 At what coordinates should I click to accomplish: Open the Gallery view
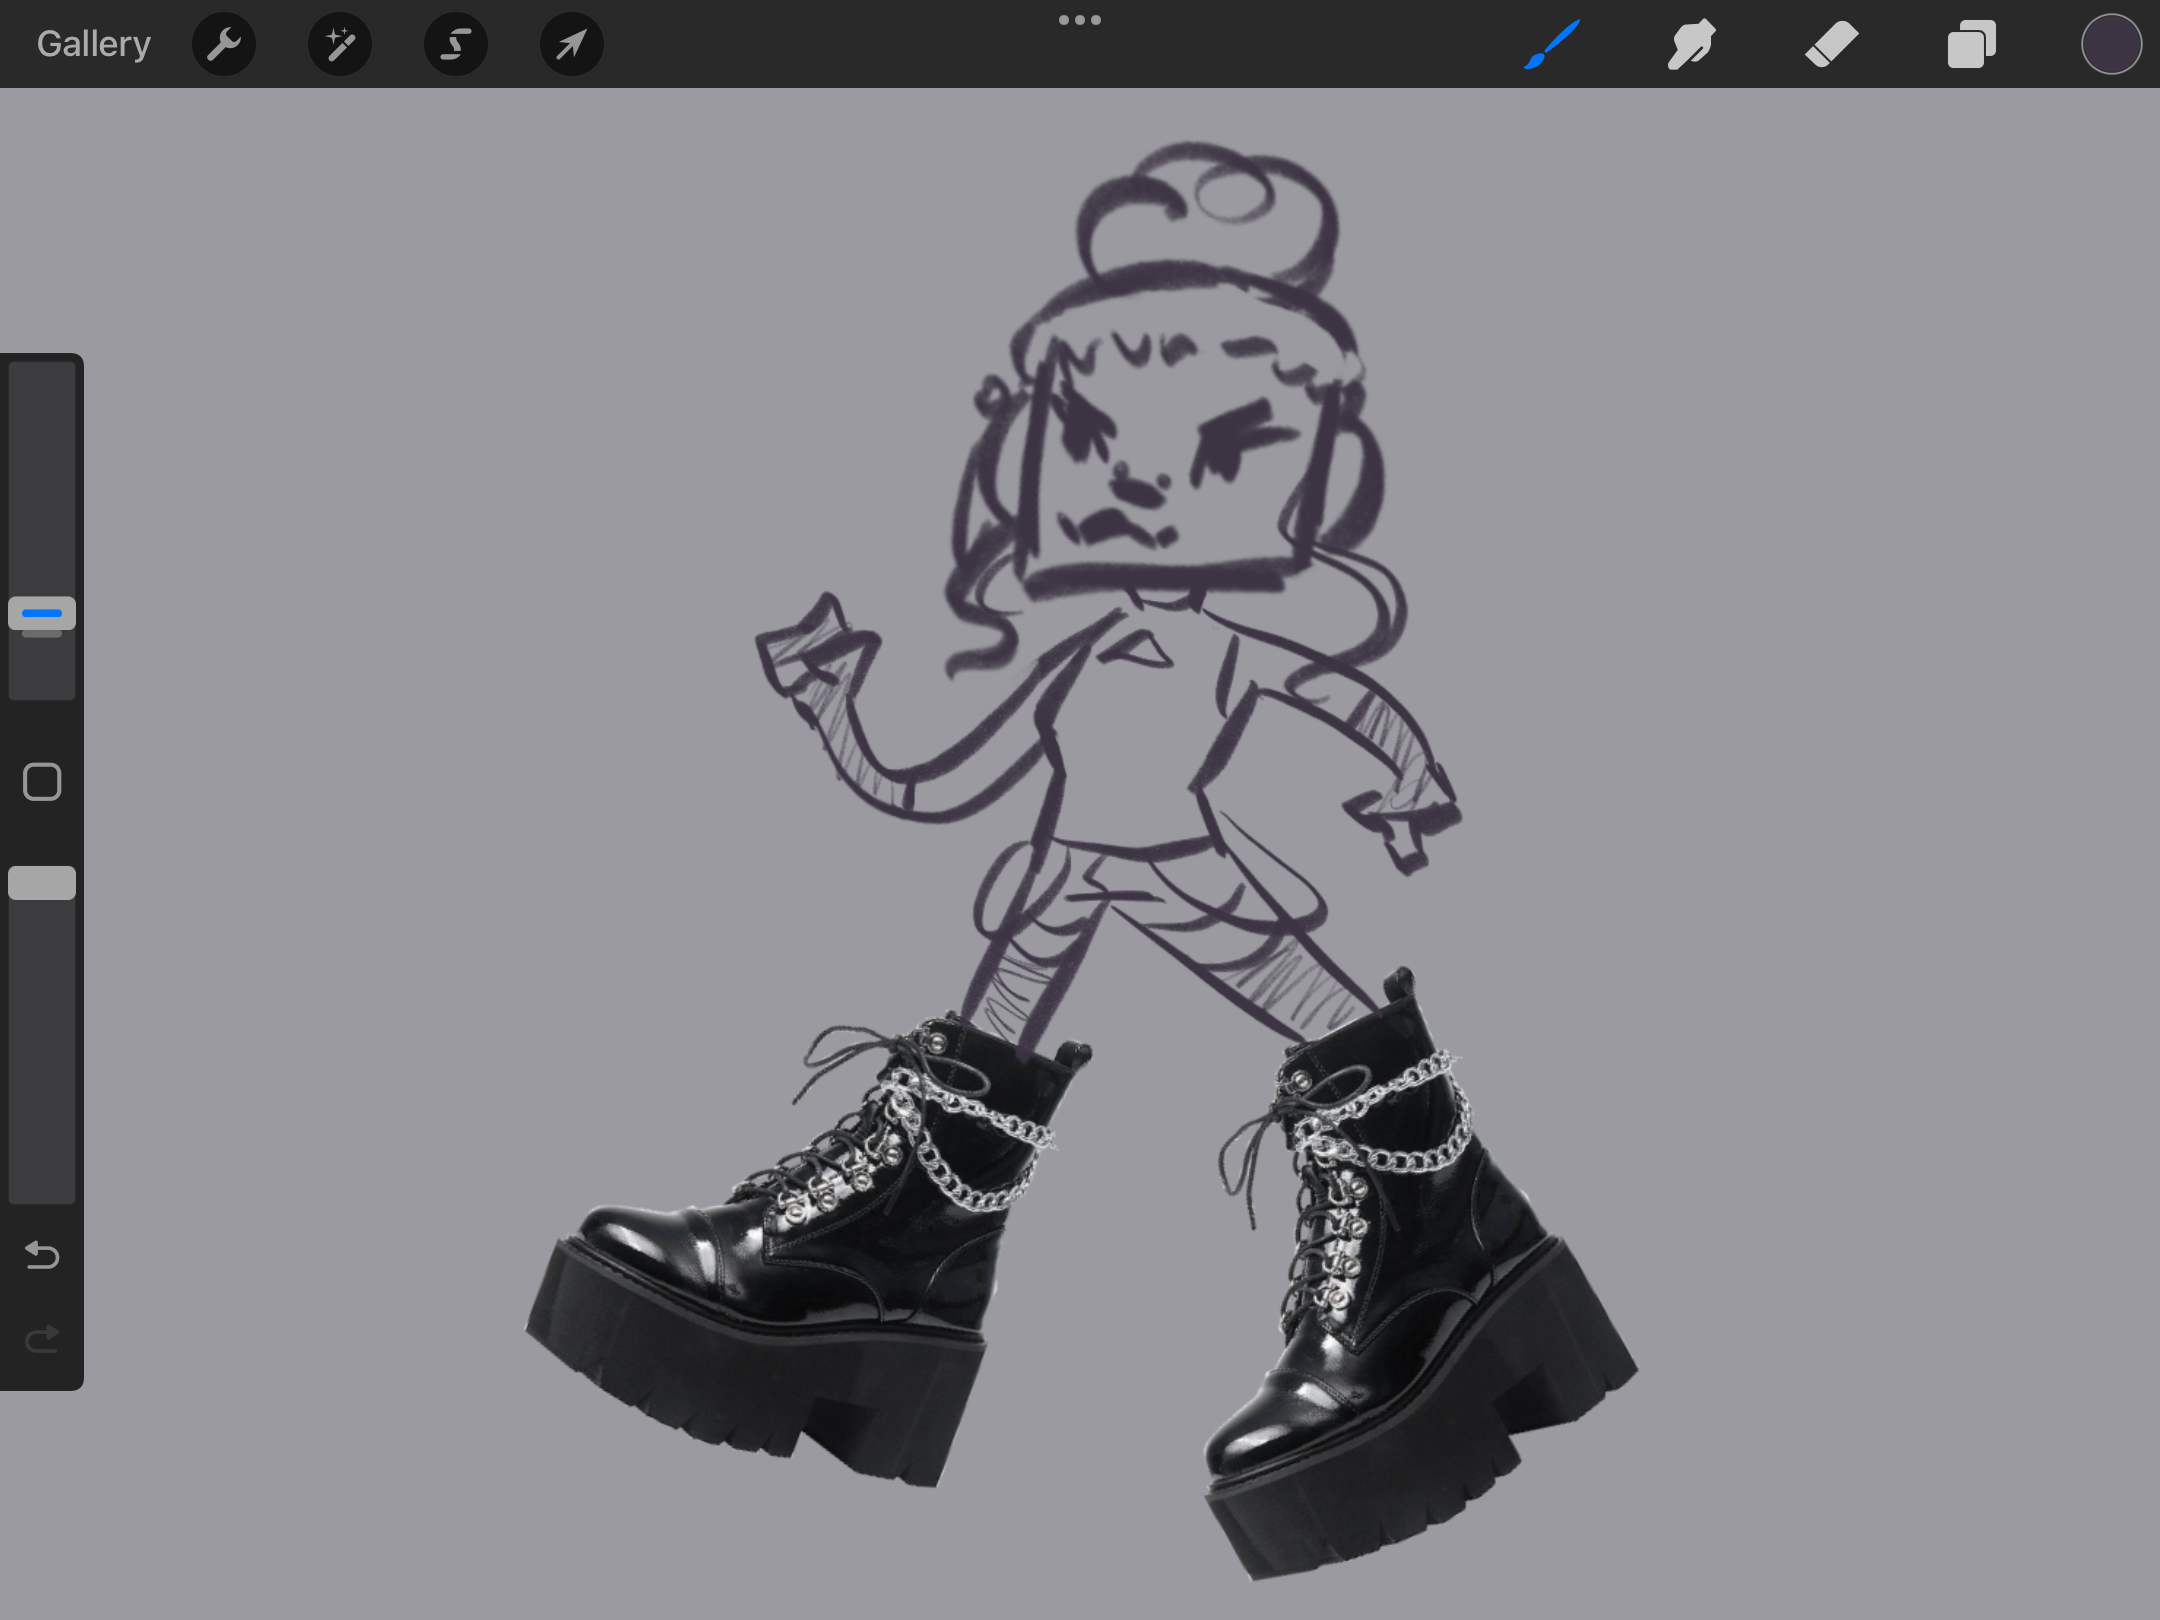pyautogui.click(x=93, y=44)
